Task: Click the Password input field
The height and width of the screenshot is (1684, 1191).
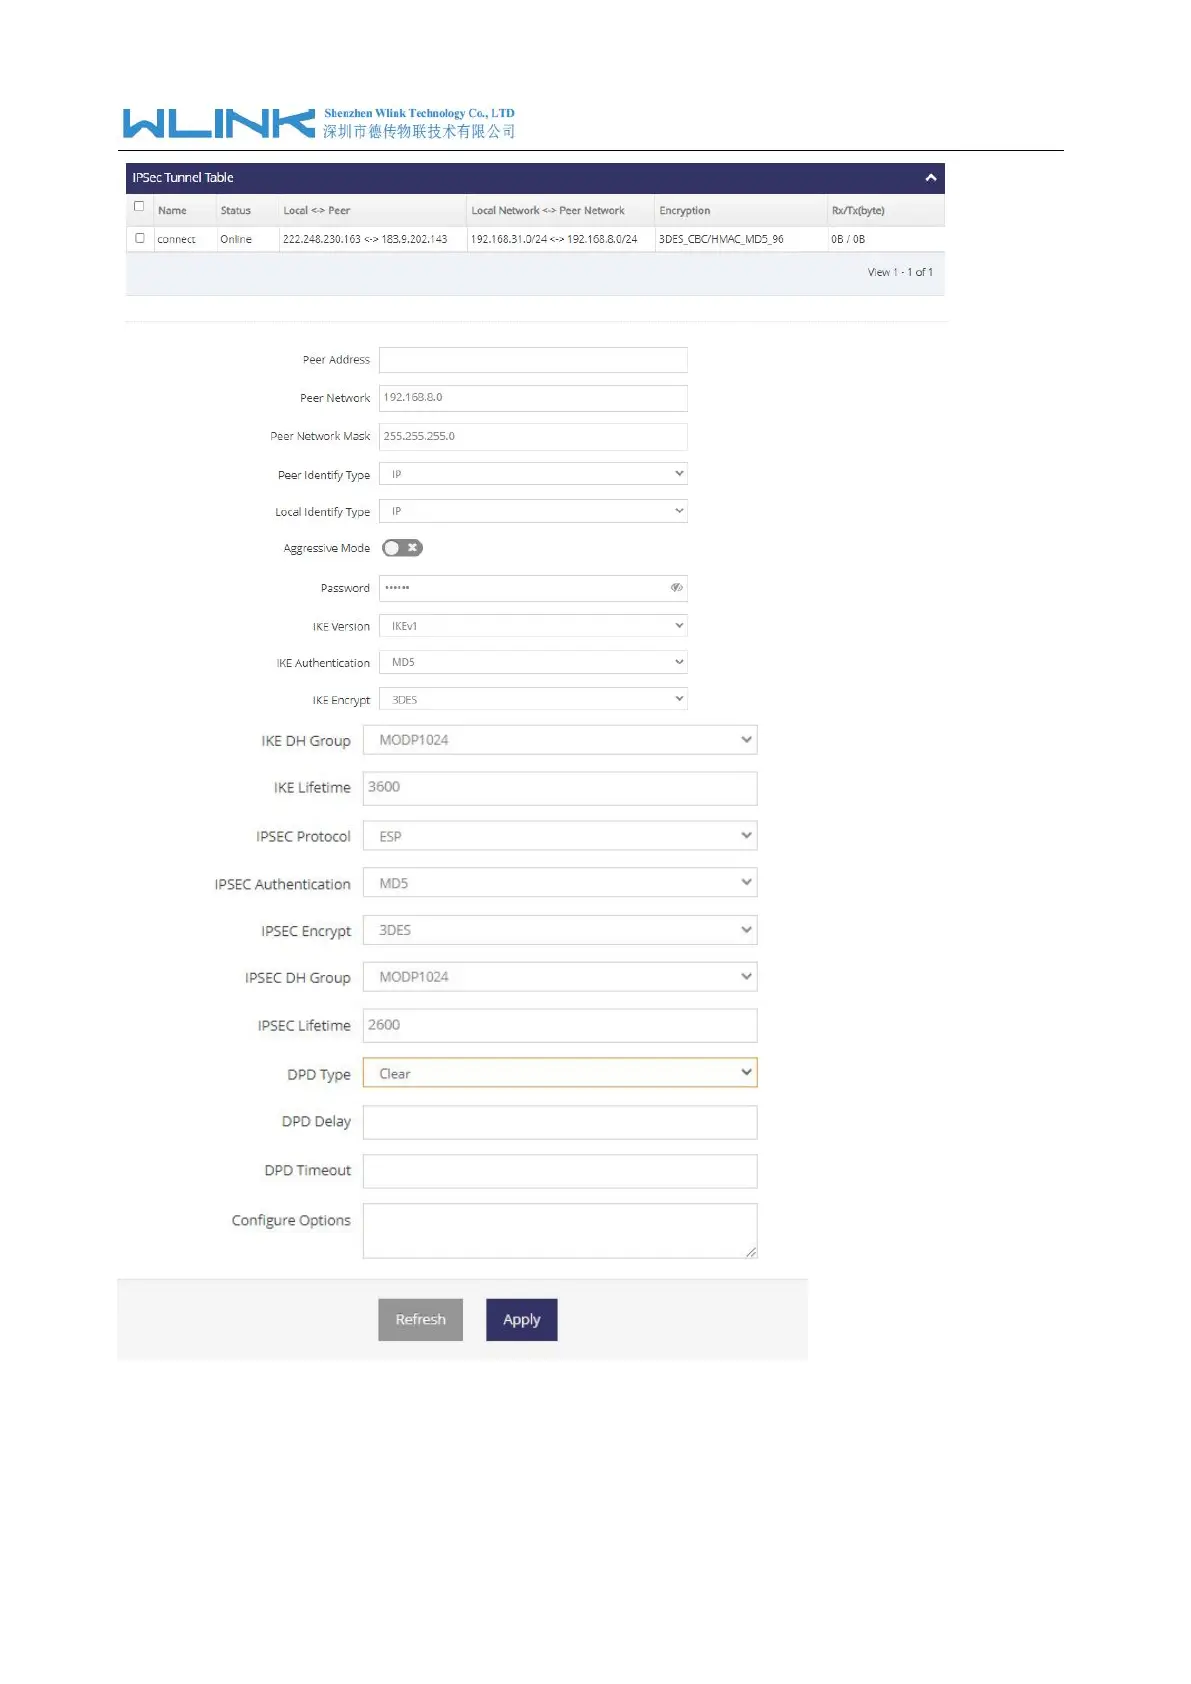Action: (533, 588)
